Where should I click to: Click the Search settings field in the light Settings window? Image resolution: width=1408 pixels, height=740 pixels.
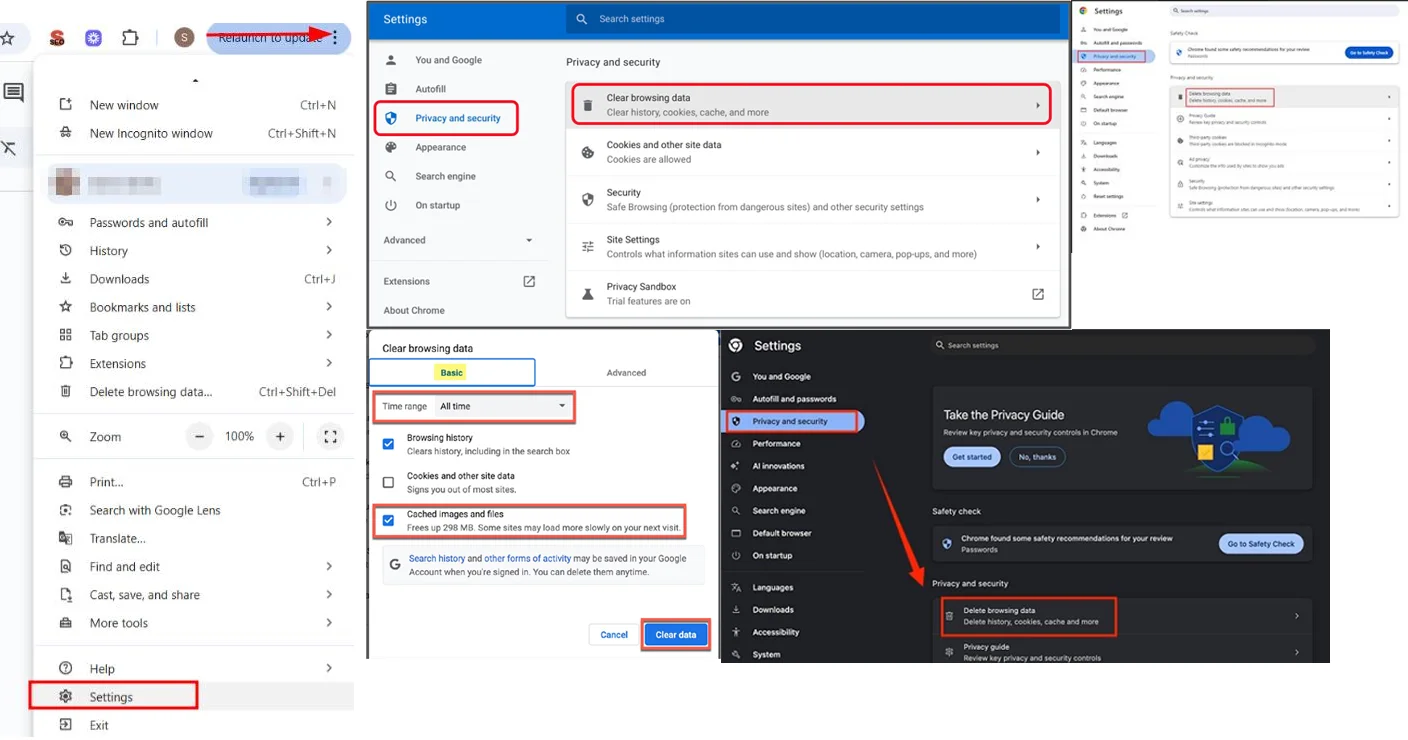tap(812, 19)
